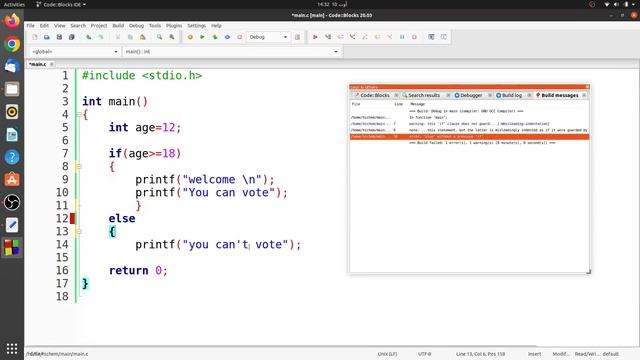Open the Edit menu
Image resolution: width=640 pixels, height=360 pixels.
(x=44, y=26)
